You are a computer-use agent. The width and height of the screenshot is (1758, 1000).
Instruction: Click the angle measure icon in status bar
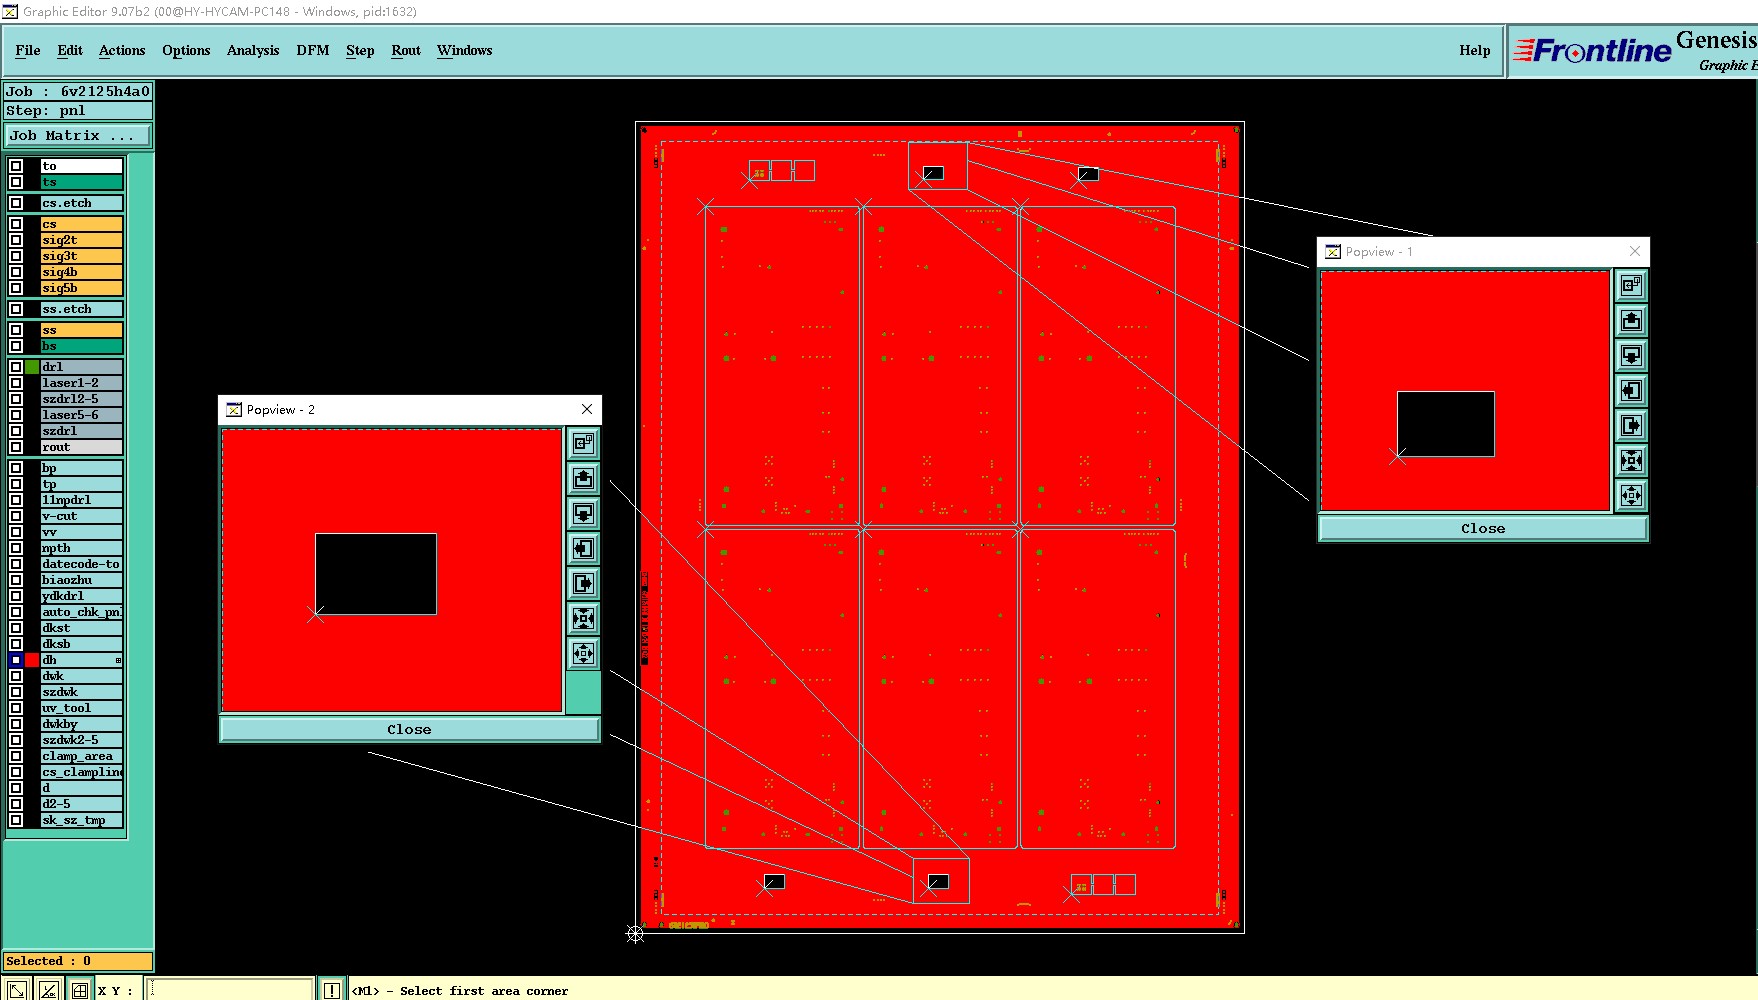[x=48, y=990]
